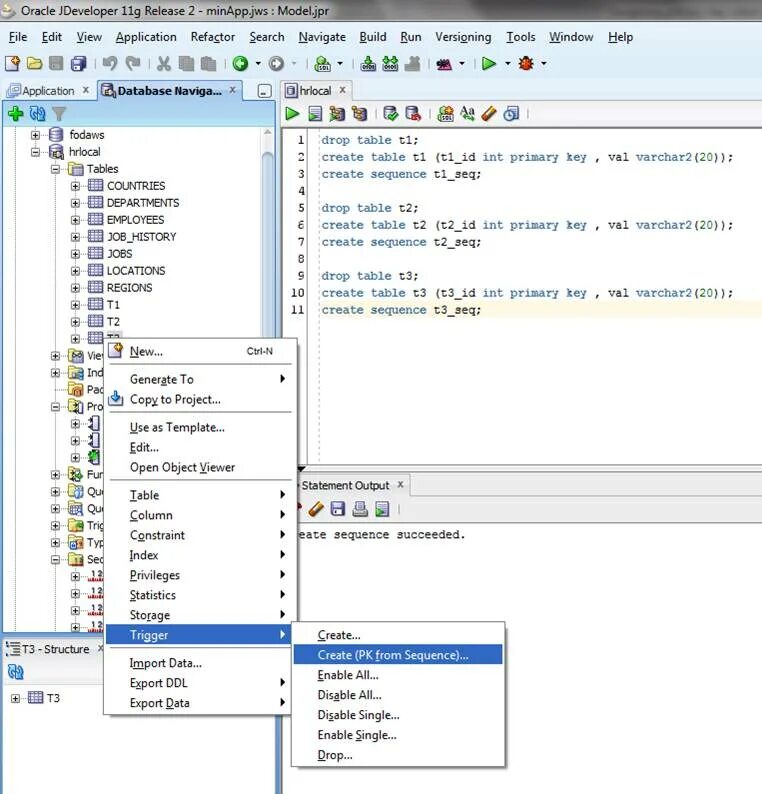The image size is (762, 794).
Task: Open SQL History clock icon
Action: pos(511,113)
